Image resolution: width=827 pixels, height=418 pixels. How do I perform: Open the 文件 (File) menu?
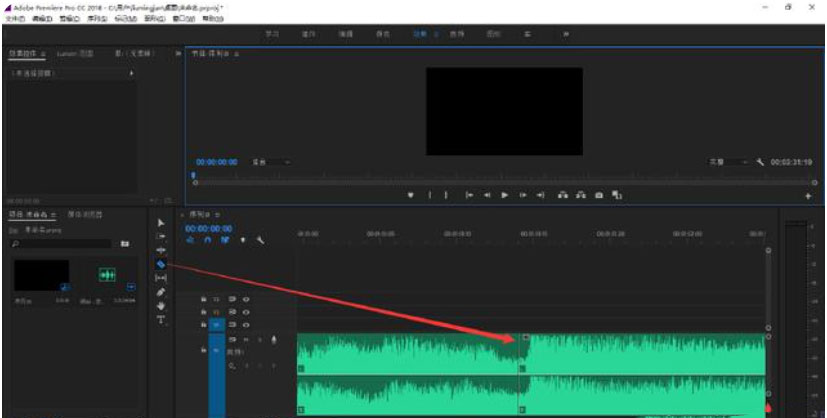[14, 18]
